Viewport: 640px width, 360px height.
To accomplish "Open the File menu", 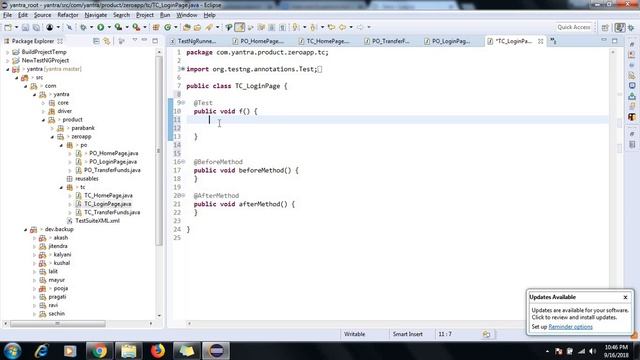I will [7, 15].
